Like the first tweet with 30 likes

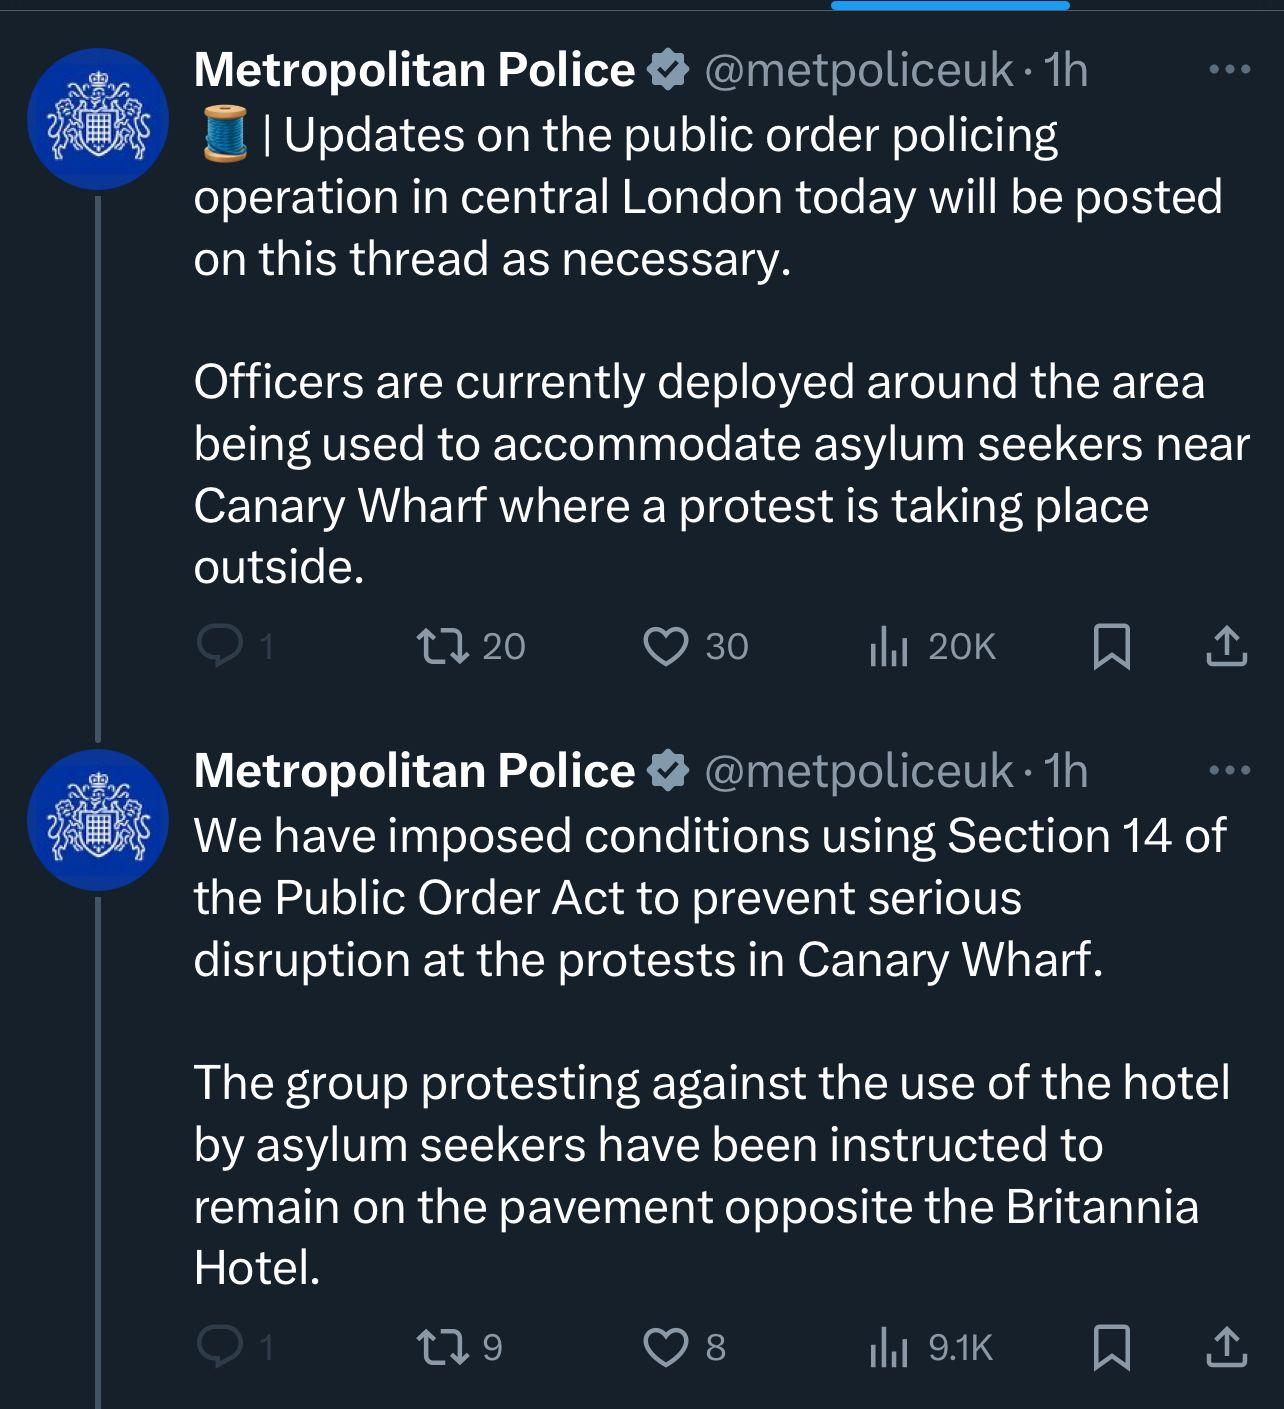coord(666,646)
